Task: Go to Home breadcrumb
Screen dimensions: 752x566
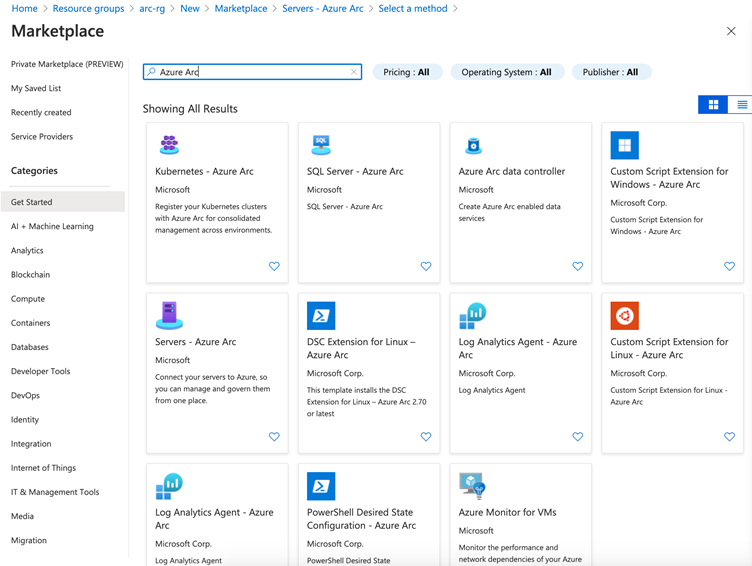Action: point(24,9)
